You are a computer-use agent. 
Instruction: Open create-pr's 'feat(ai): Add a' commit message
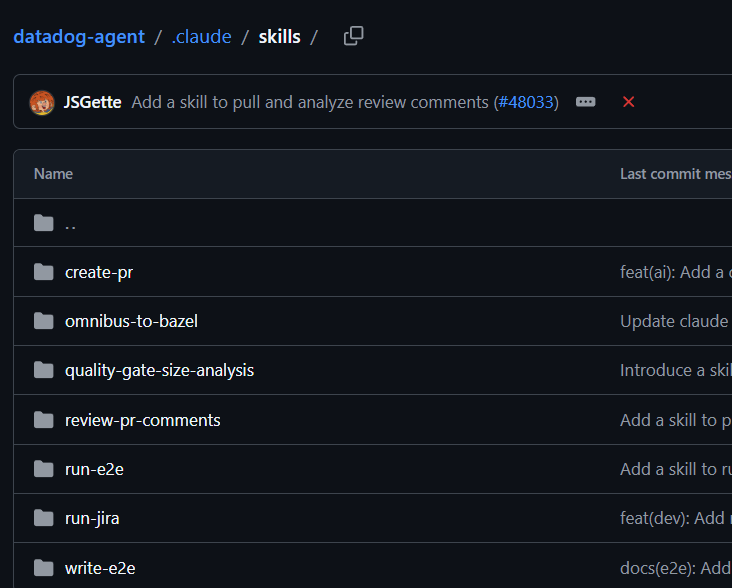676,272
